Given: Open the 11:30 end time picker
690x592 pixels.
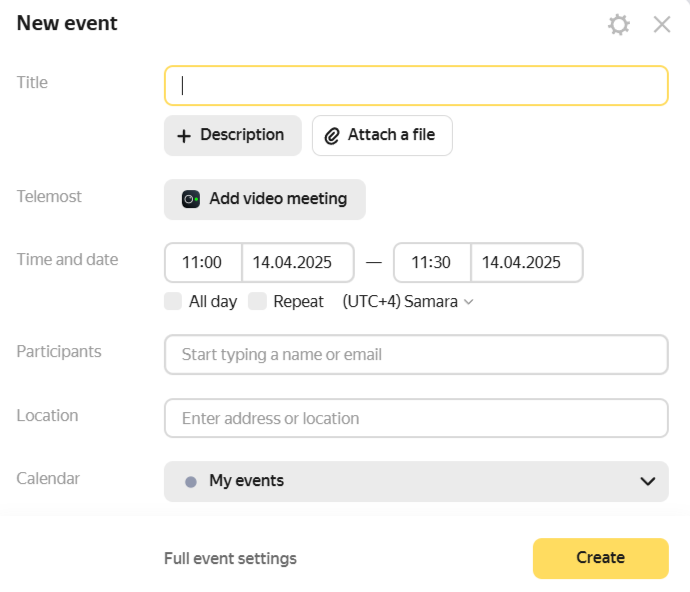Looking at the screenshot, I should (x=431, y=263).
